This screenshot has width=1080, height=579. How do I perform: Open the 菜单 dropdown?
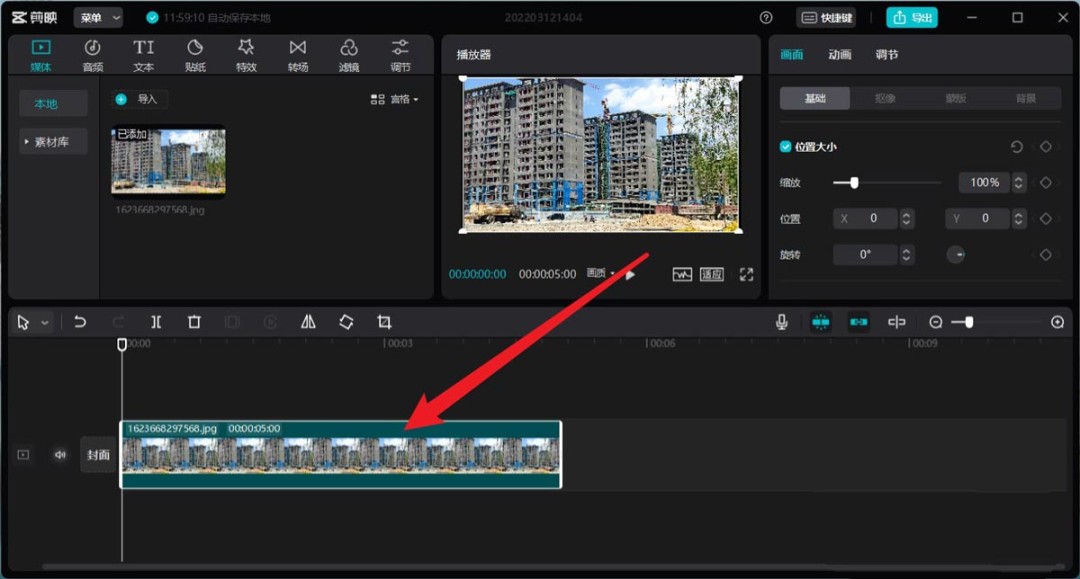click(x=98, y=16)
